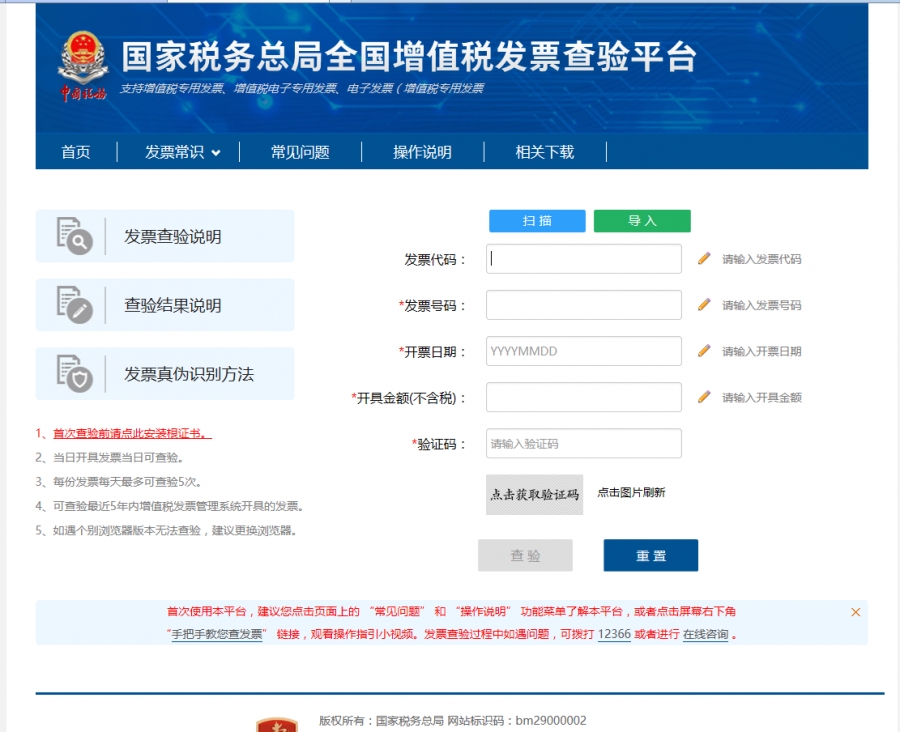Viewport: 900px width, 732px height.
Task: Click the *发票号码： field label
Action: [x=432, y=305]
